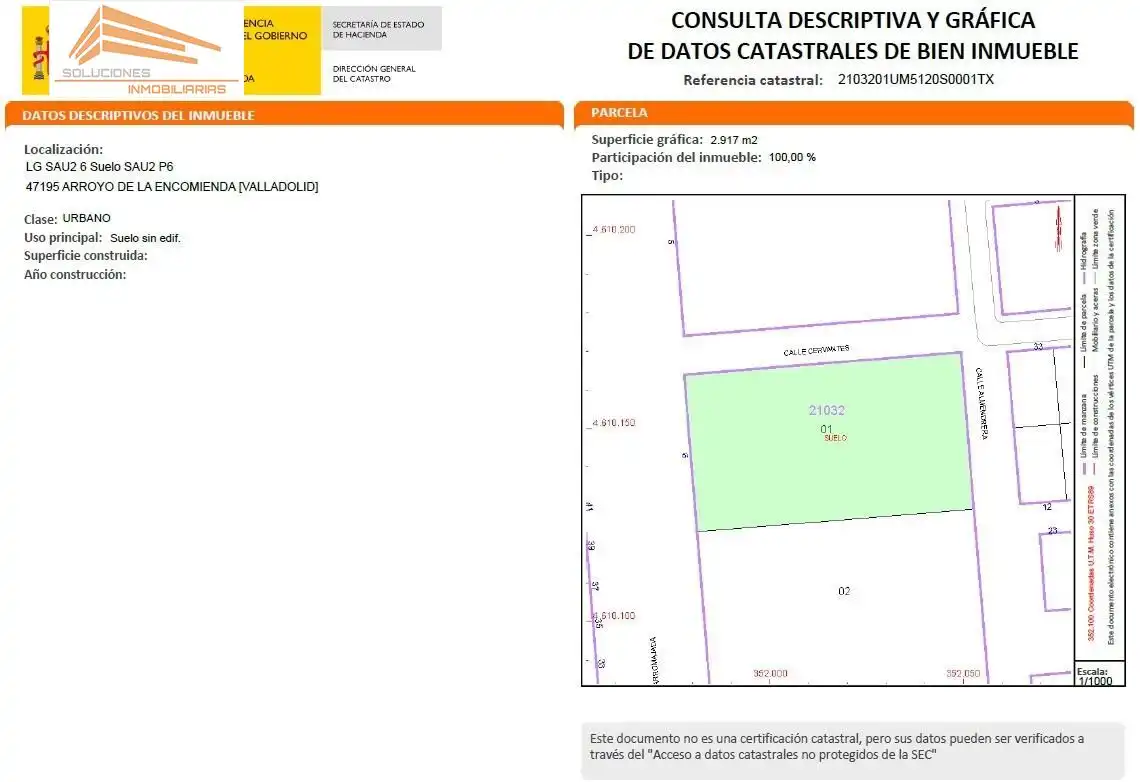
Task: Click the coordinate label '4.610.150'
Action: click(x=614, y=423)
